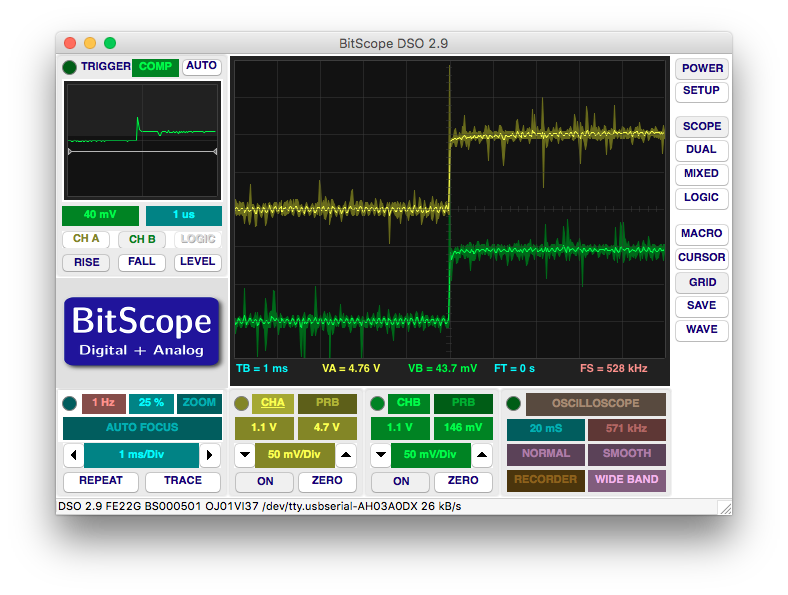The height and width of the screenshot is (595, 788).
Task: Open the SETUP dialog
Action: pos(702,91)
